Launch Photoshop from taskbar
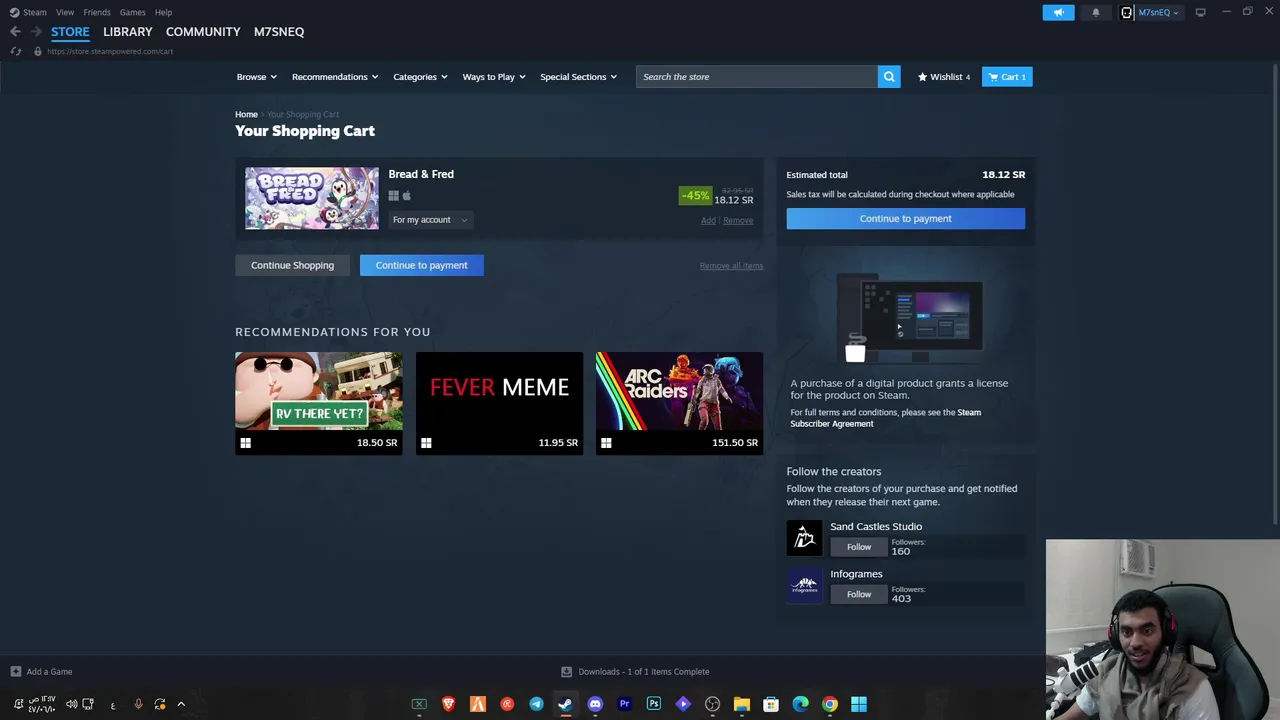Image resolution: width=1280 pixels, height=720 pixels. pyautogui.click(x=654, y=704)
